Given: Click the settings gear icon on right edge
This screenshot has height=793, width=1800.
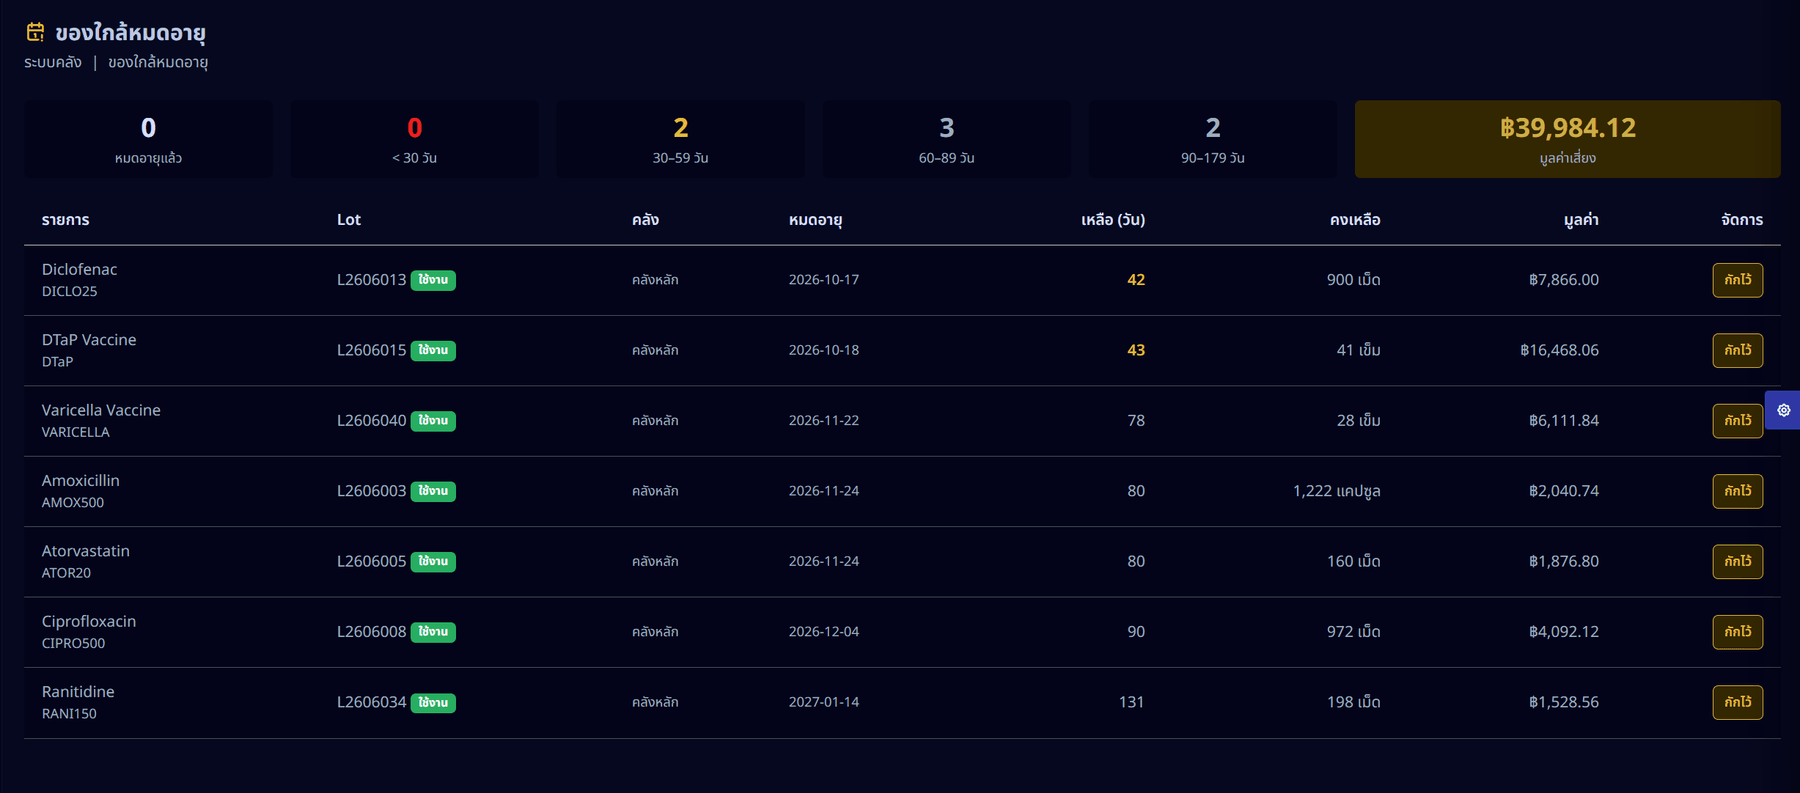Looking at the screenshot, I should pos(1783,410).
